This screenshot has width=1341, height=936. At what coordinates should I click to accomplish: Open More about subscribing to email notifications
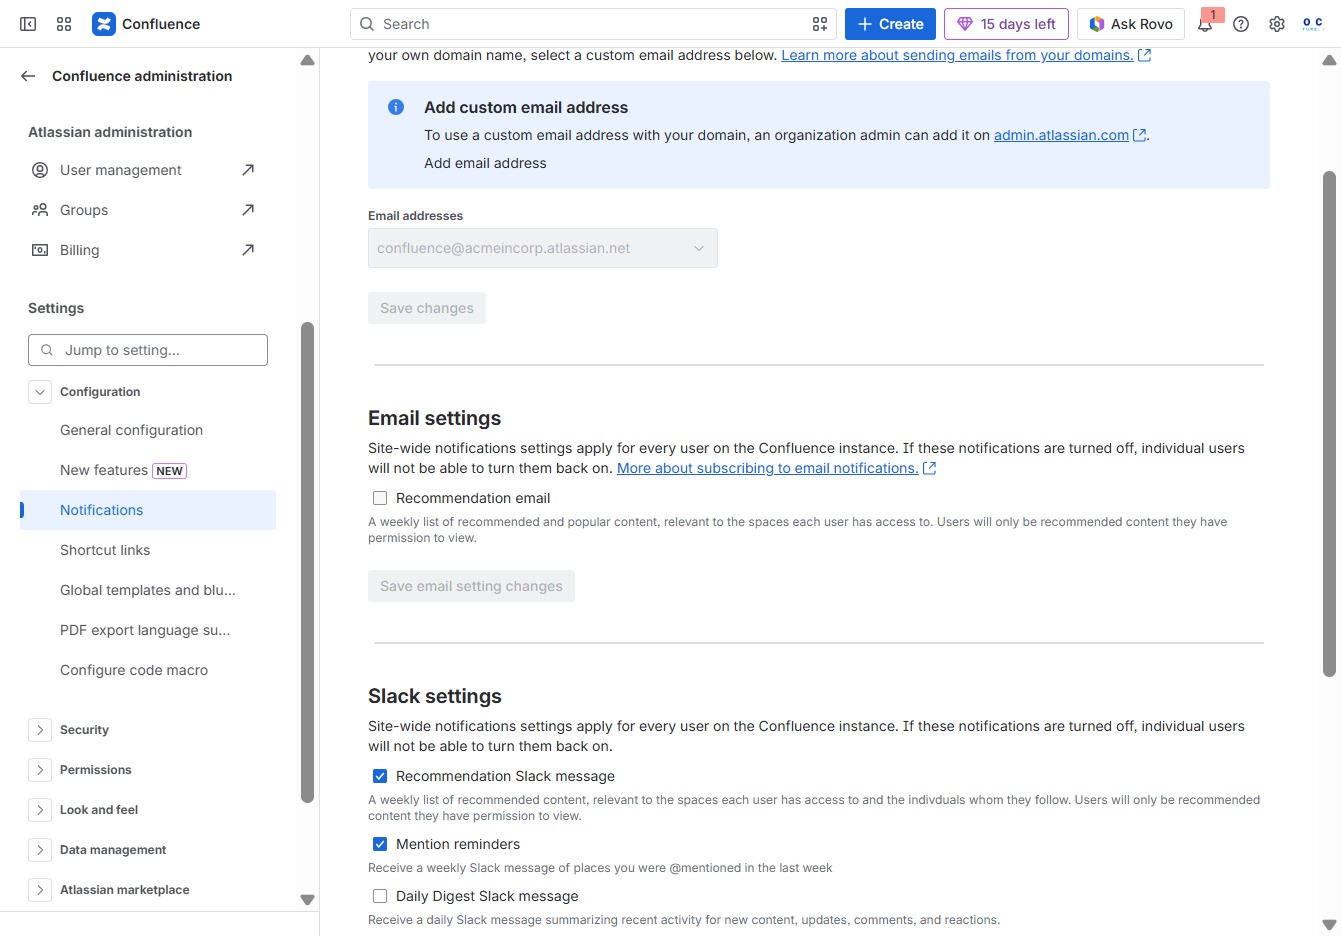(767, 468)
